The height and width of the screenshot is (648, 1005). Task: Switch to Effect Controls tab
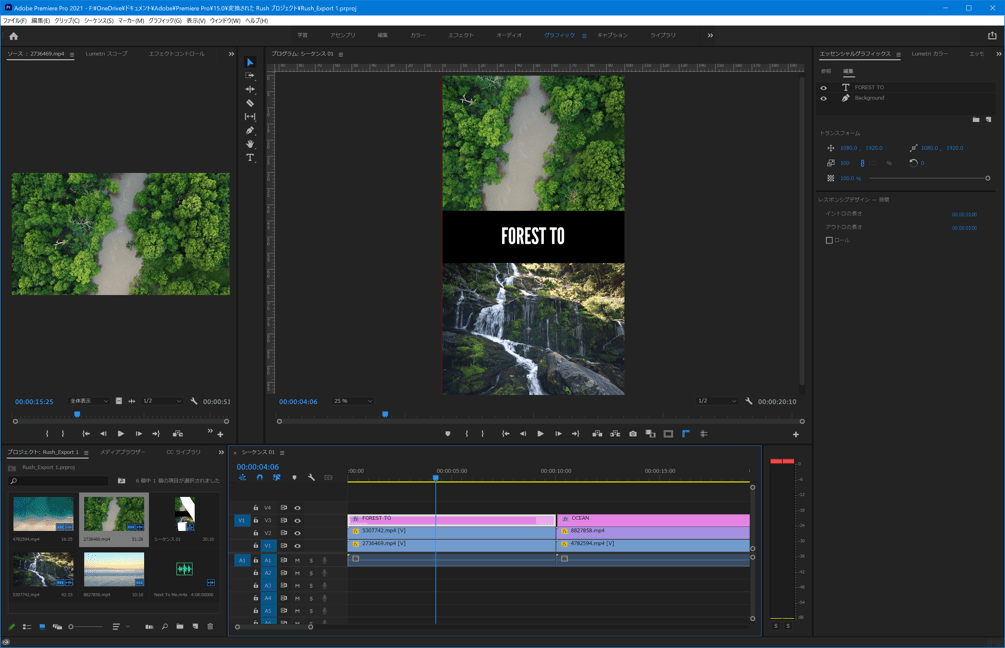177,54
